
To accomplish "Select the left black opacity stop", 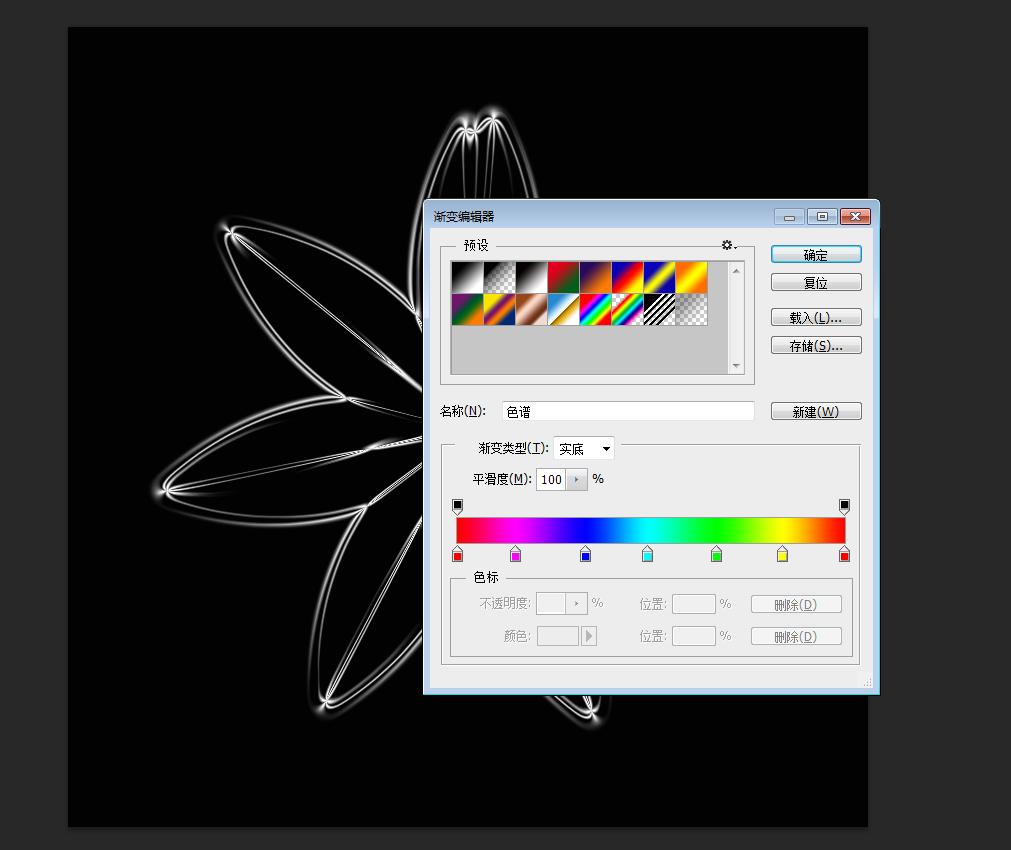I will [458, 506].
